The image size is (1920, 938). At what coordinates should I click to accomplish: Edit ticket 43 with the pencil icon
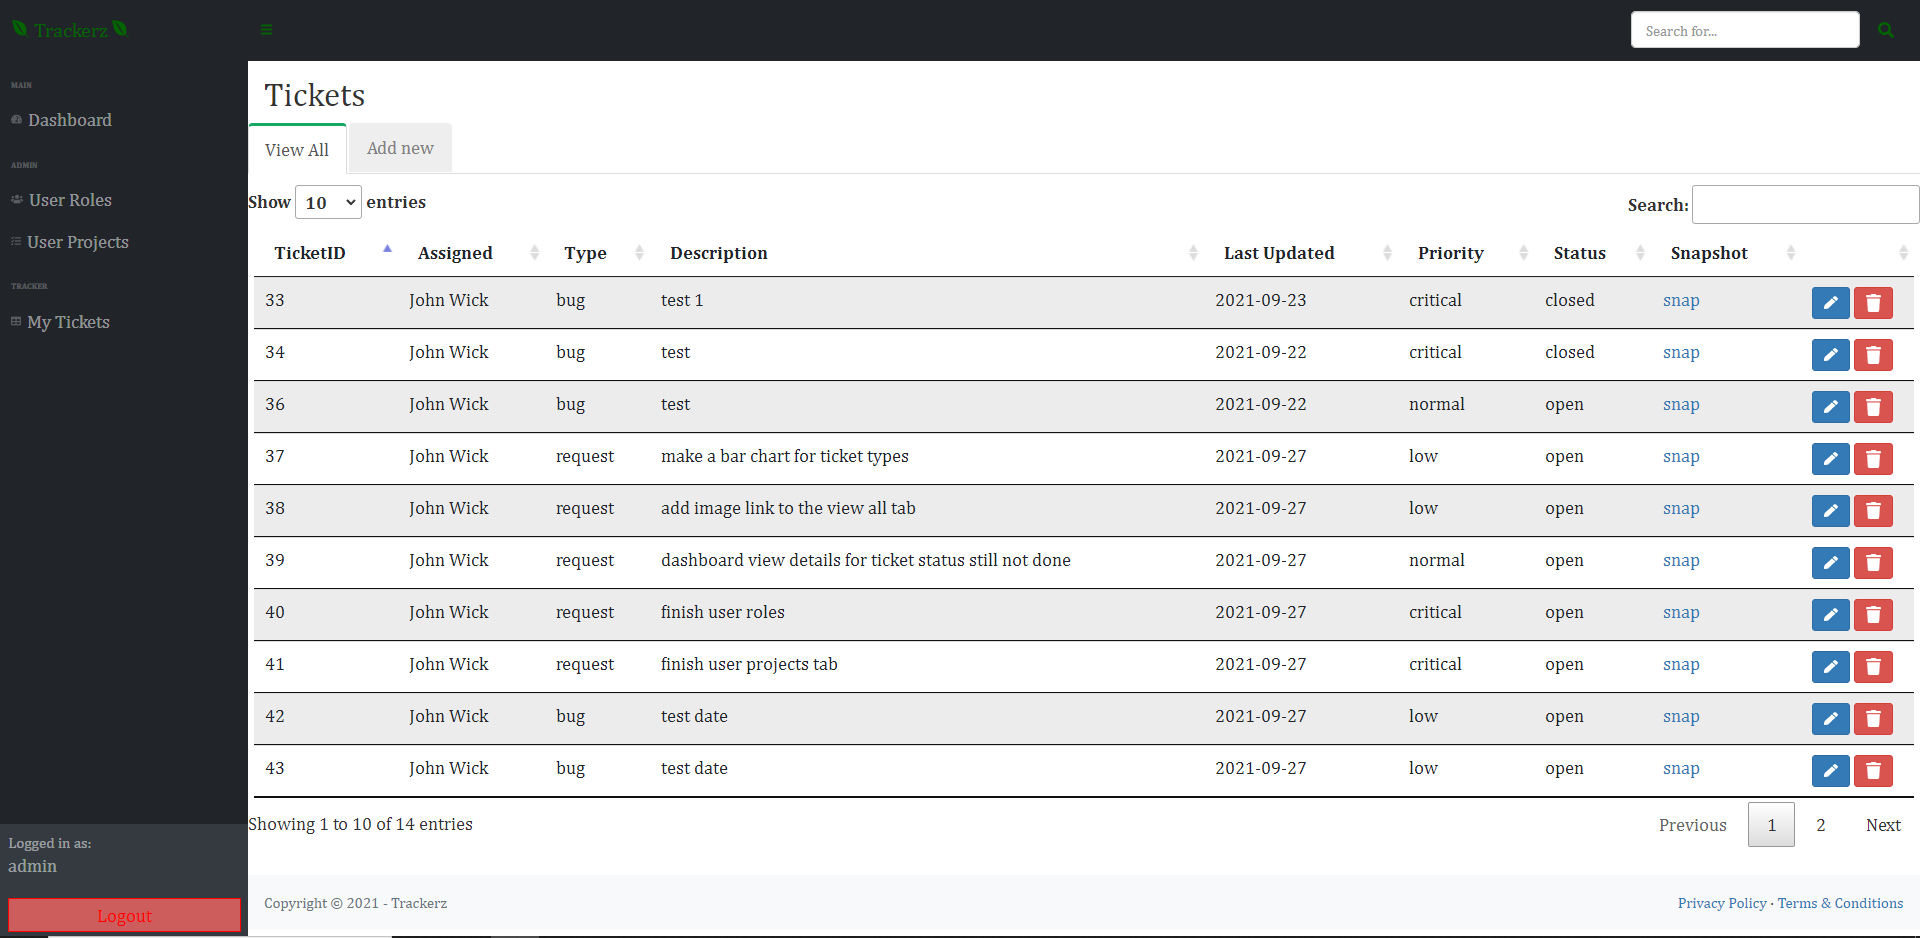click(1830, 770)
